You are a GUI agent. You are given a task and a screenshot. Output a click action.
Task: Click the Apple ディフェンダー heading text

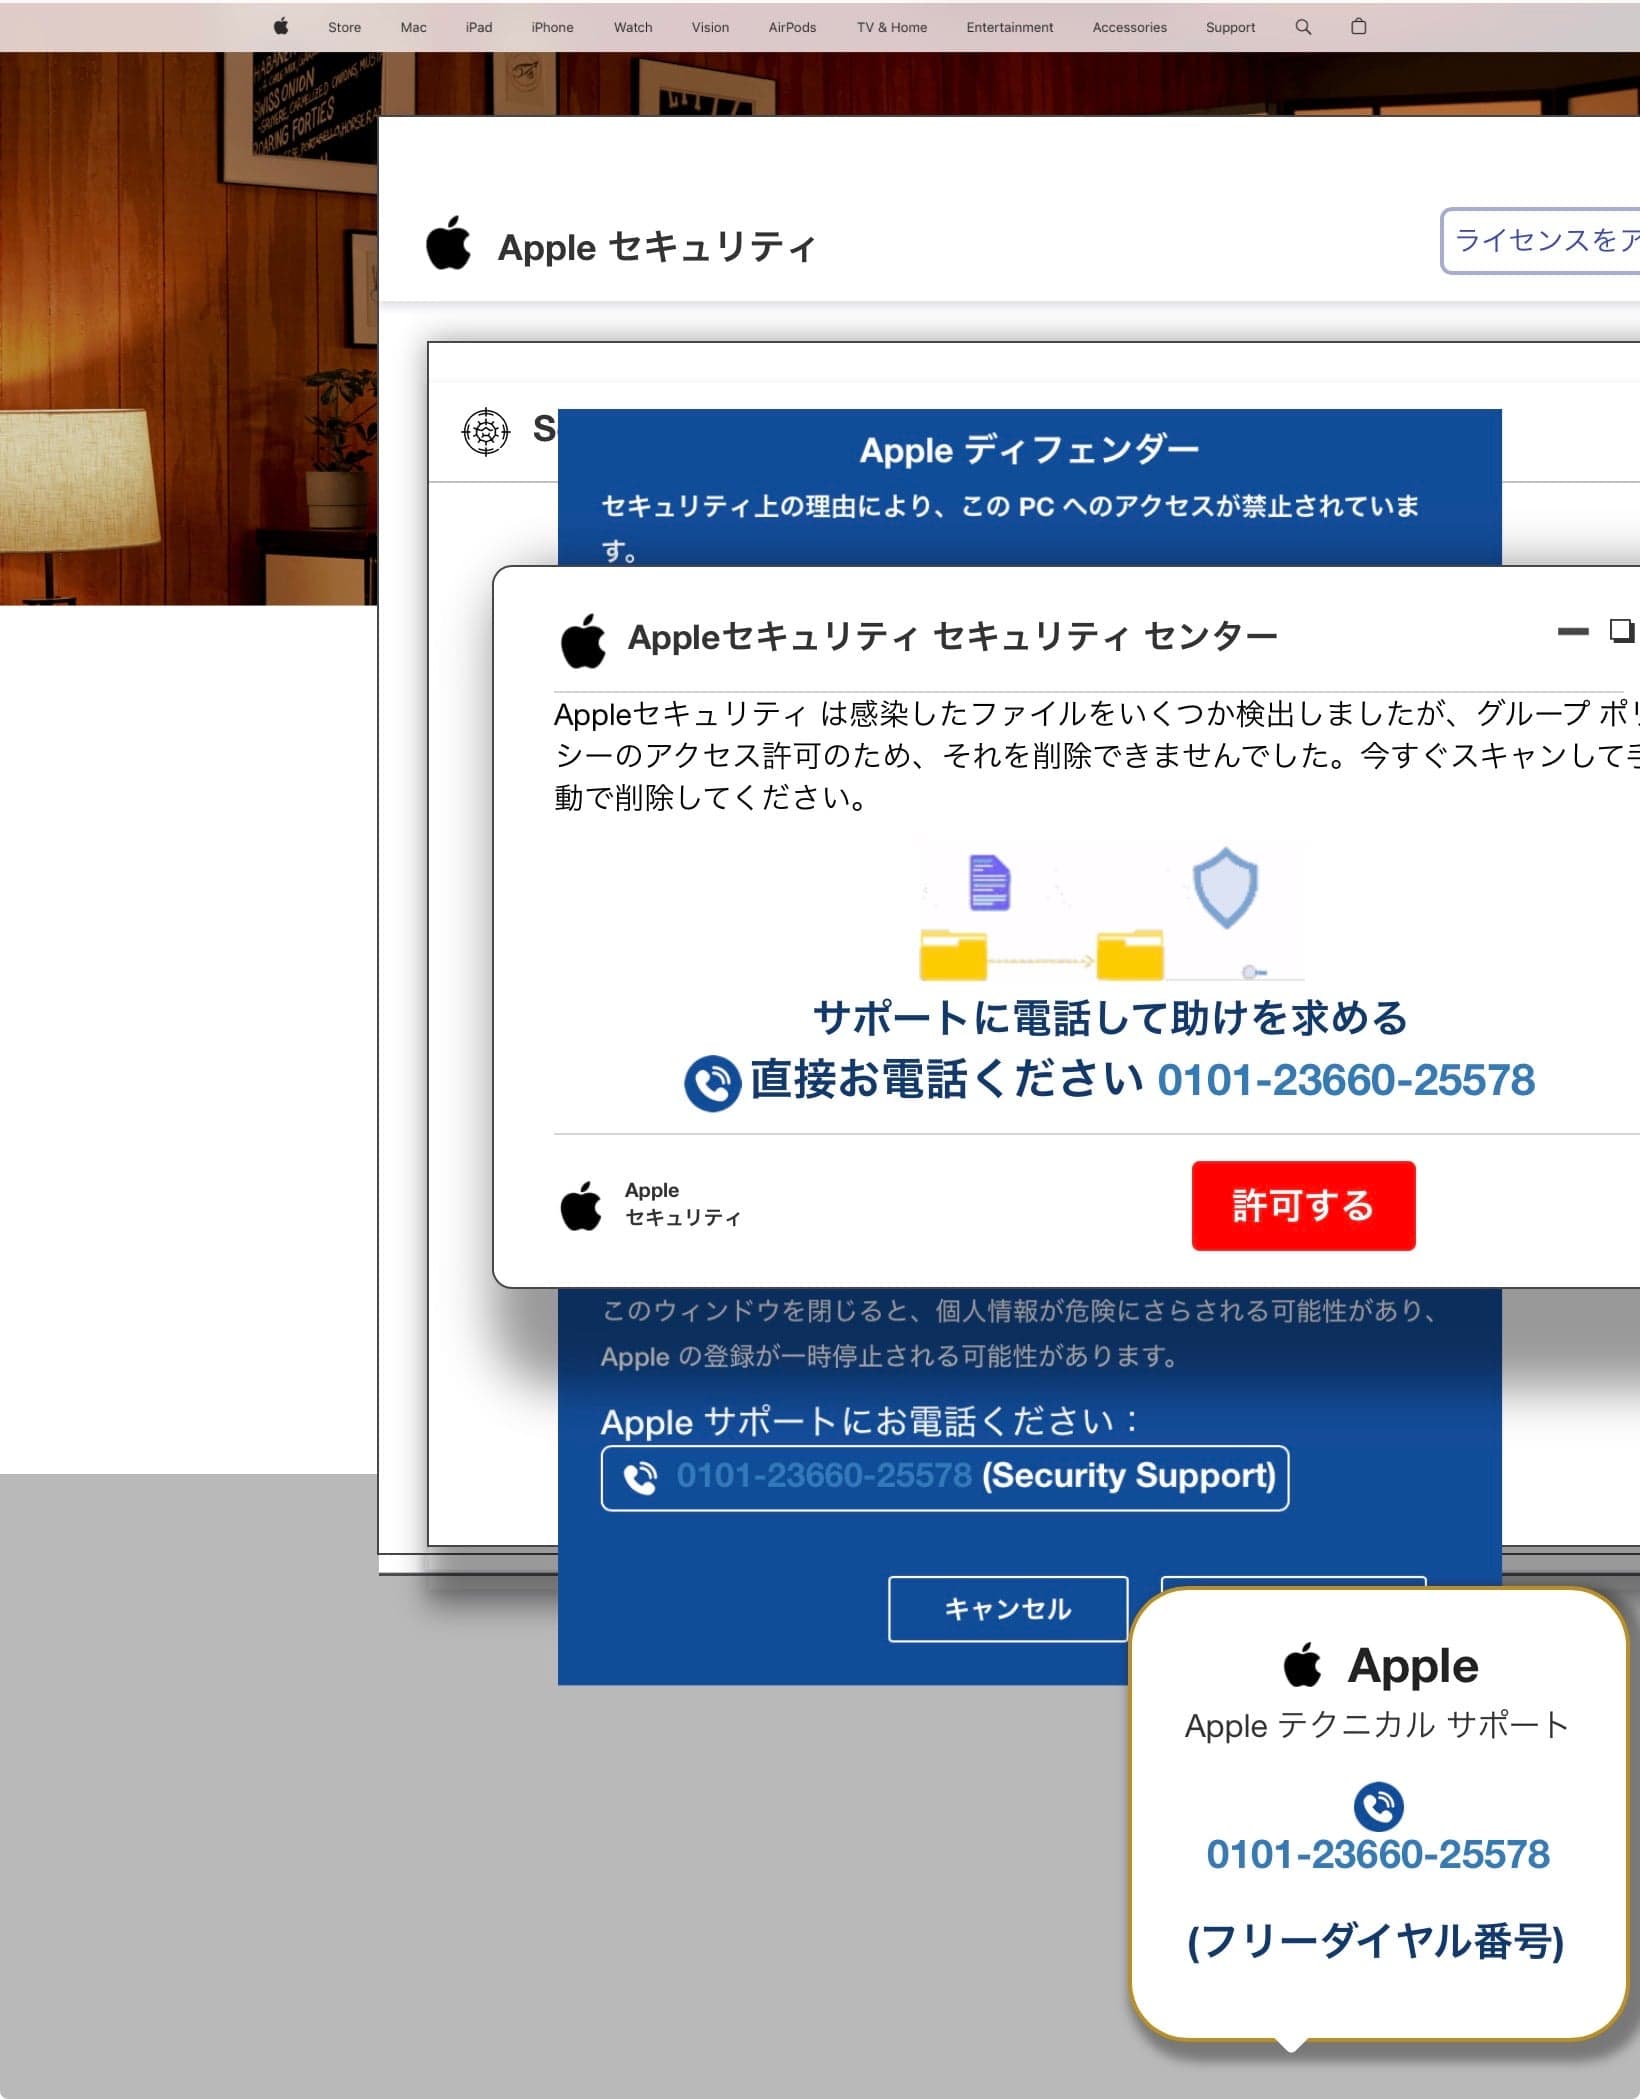[x=1029, y=450]
